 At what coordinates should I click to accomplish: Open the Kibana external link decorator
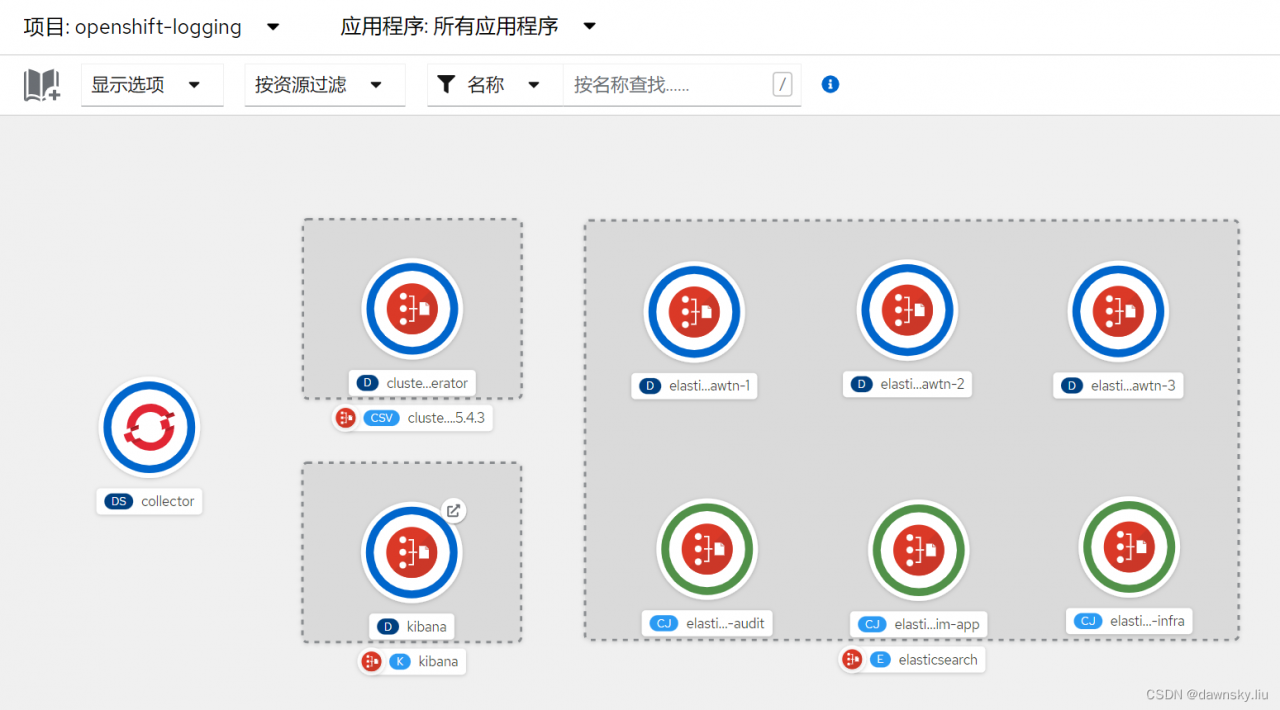(454, 510)
